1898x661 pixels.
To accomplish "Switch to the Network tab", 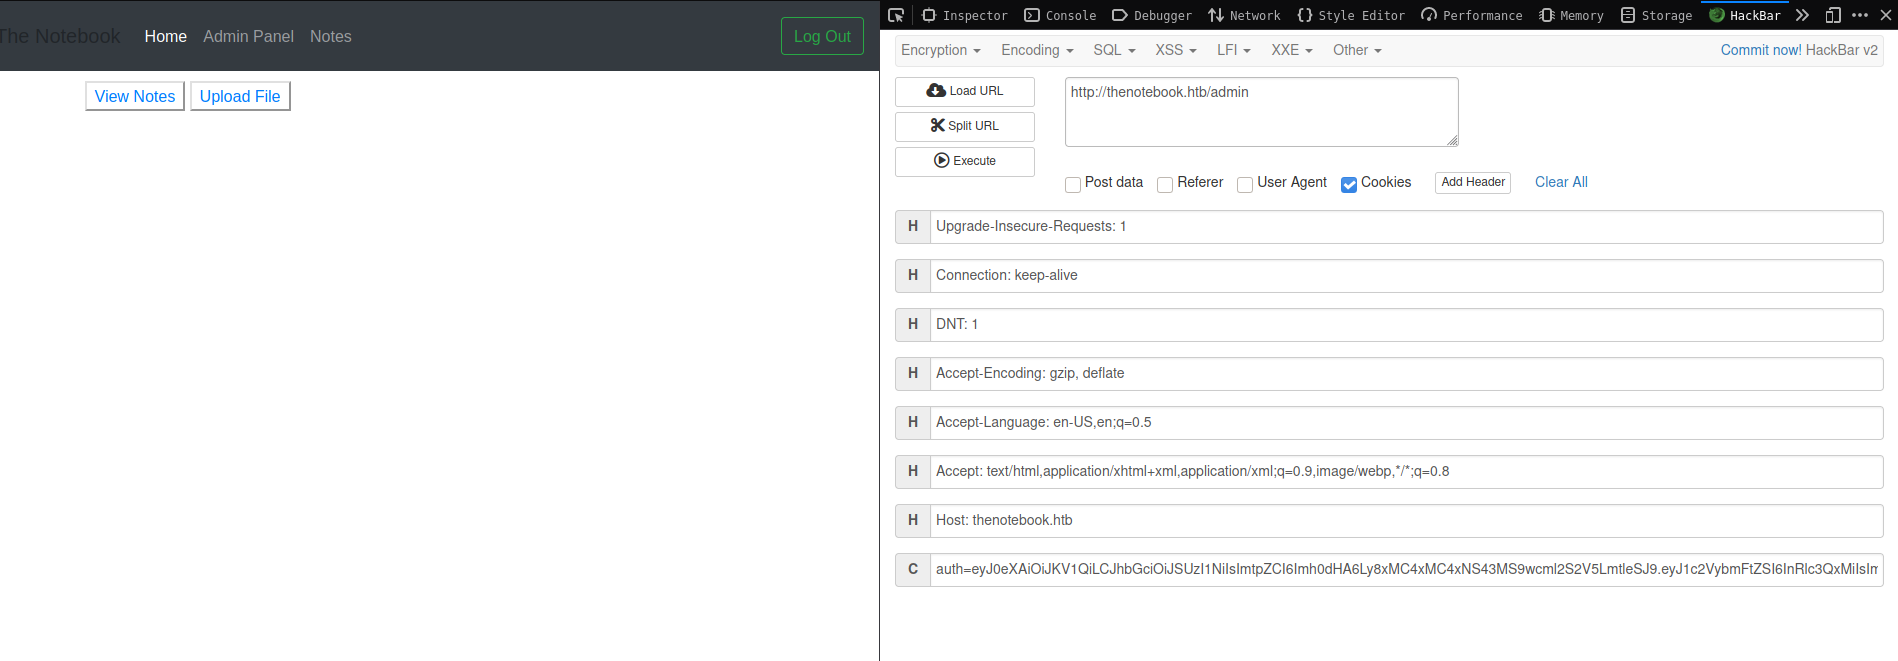I will [1244, 15].
